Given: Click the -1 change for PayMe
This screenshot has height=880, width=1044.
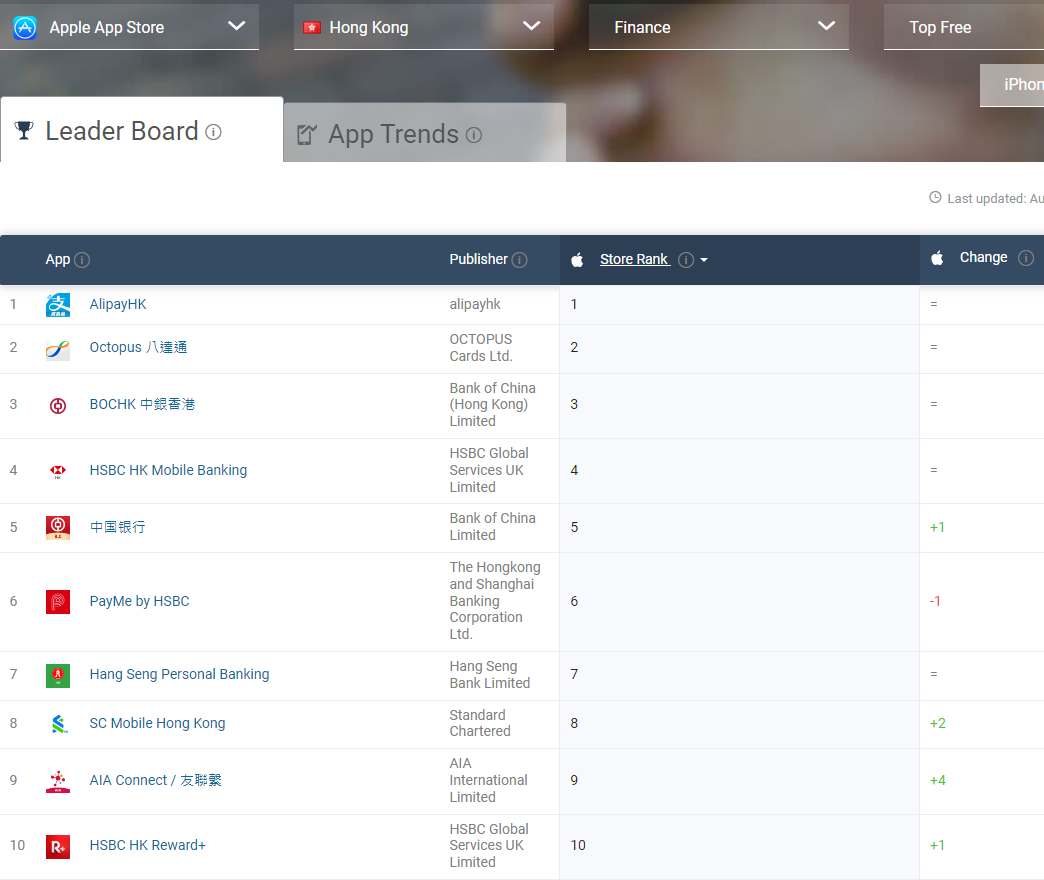Looking at the screenshot, I should point(935,601).
